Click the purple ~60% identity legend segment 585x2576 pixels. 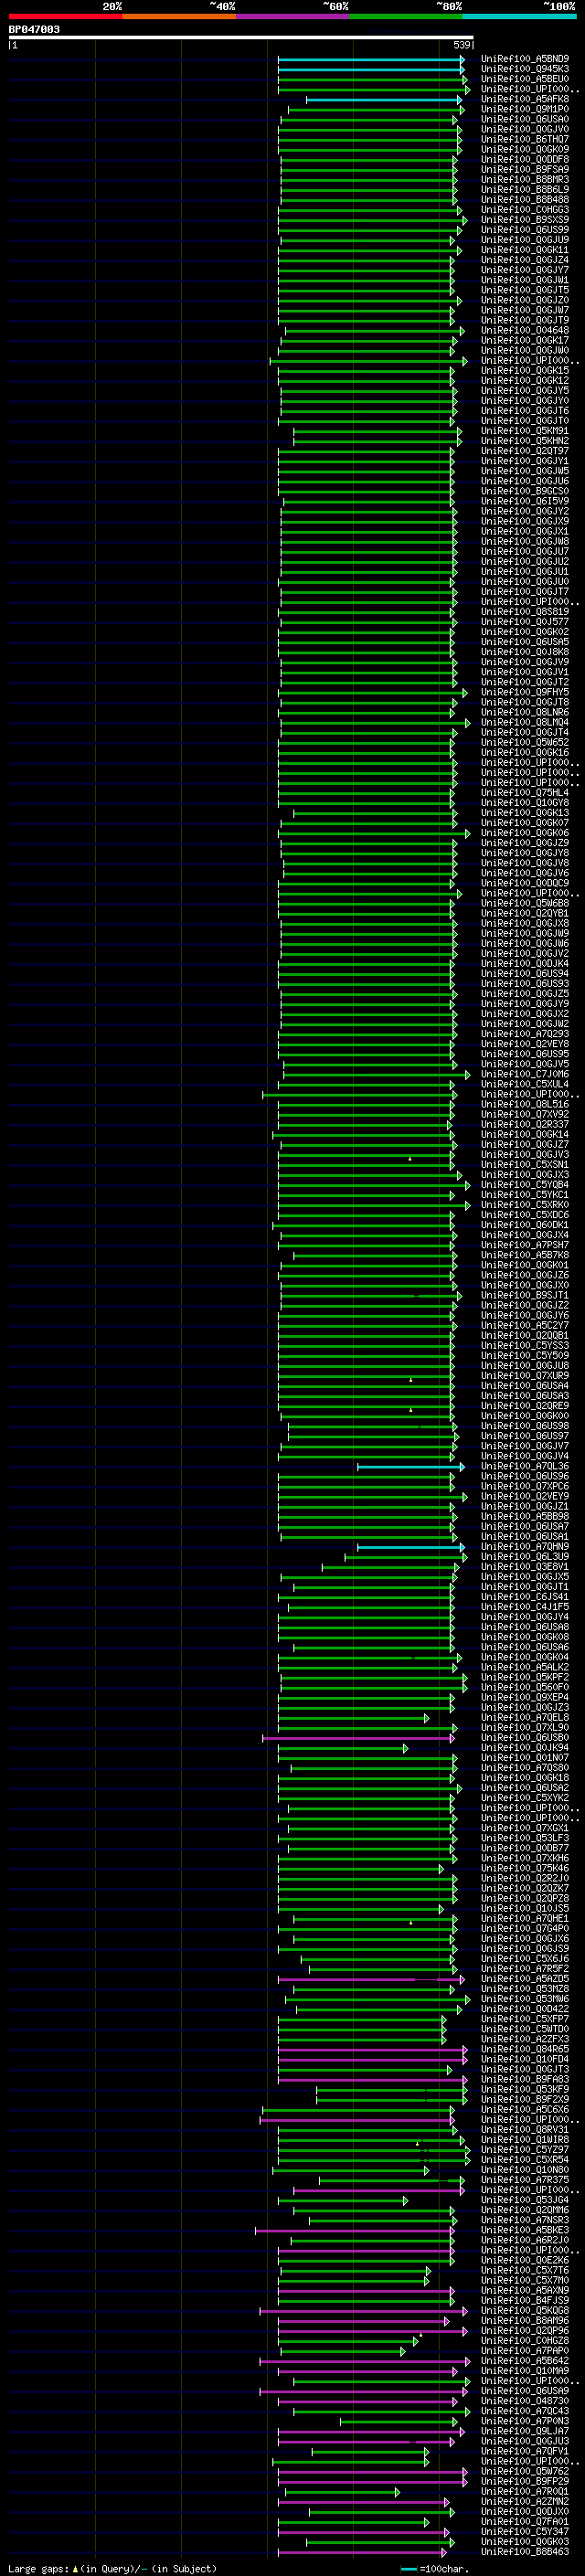[293, 16]
